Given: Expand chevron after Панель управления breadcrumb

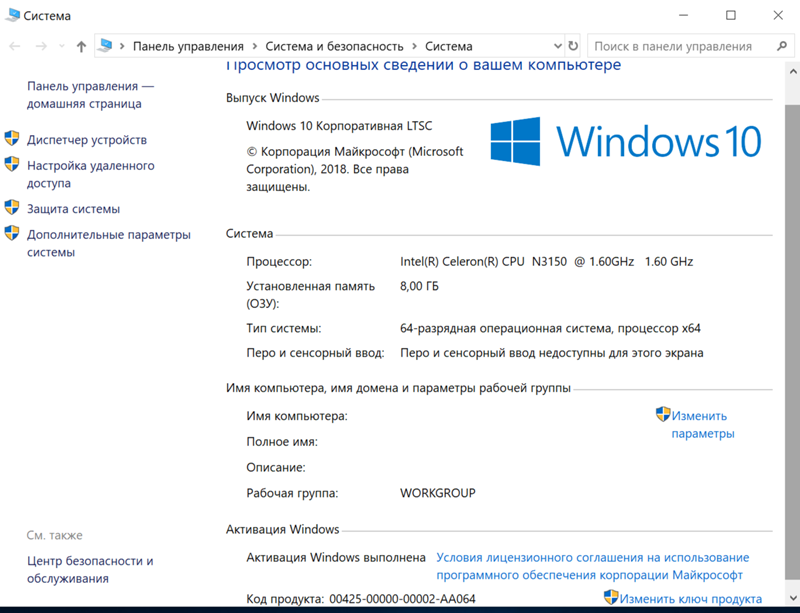Looking at the screenshot, I should pos(254,46).
